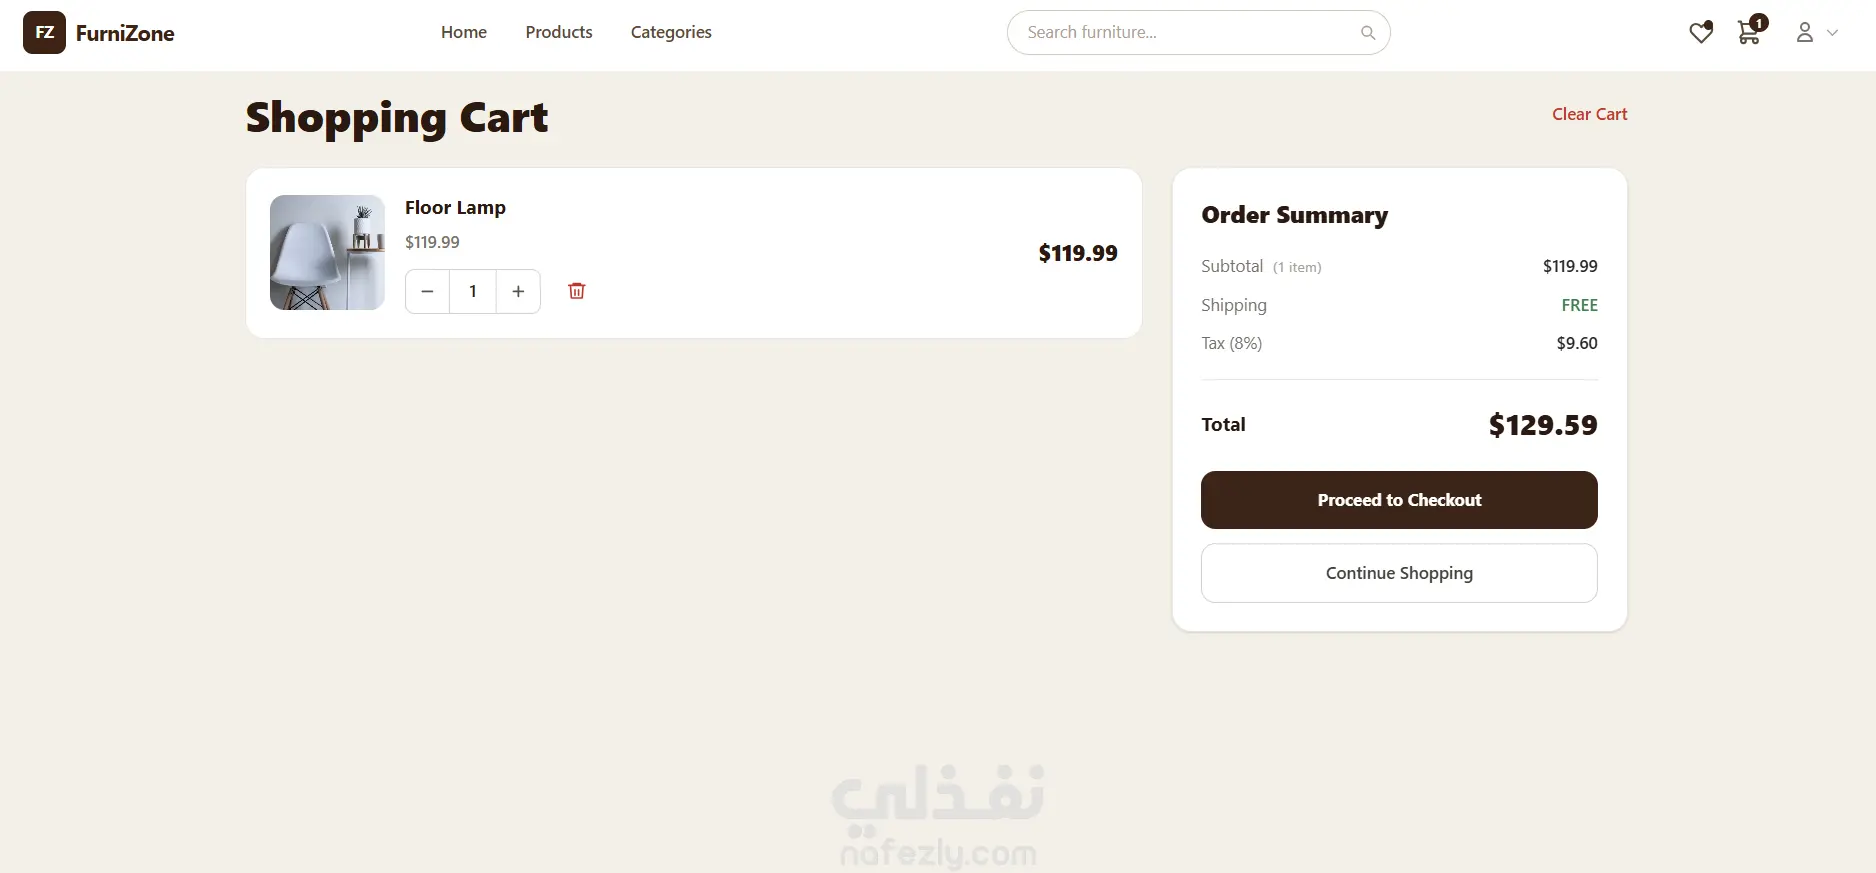This screenshot has height=873, width=1876.
Task: Open the Categories menu item
Action: point(671,32)
